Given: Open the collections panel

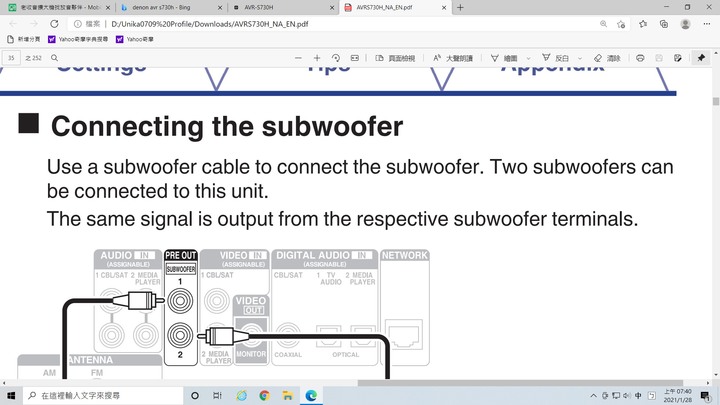Looking at the screenshot, I should 664,24.
